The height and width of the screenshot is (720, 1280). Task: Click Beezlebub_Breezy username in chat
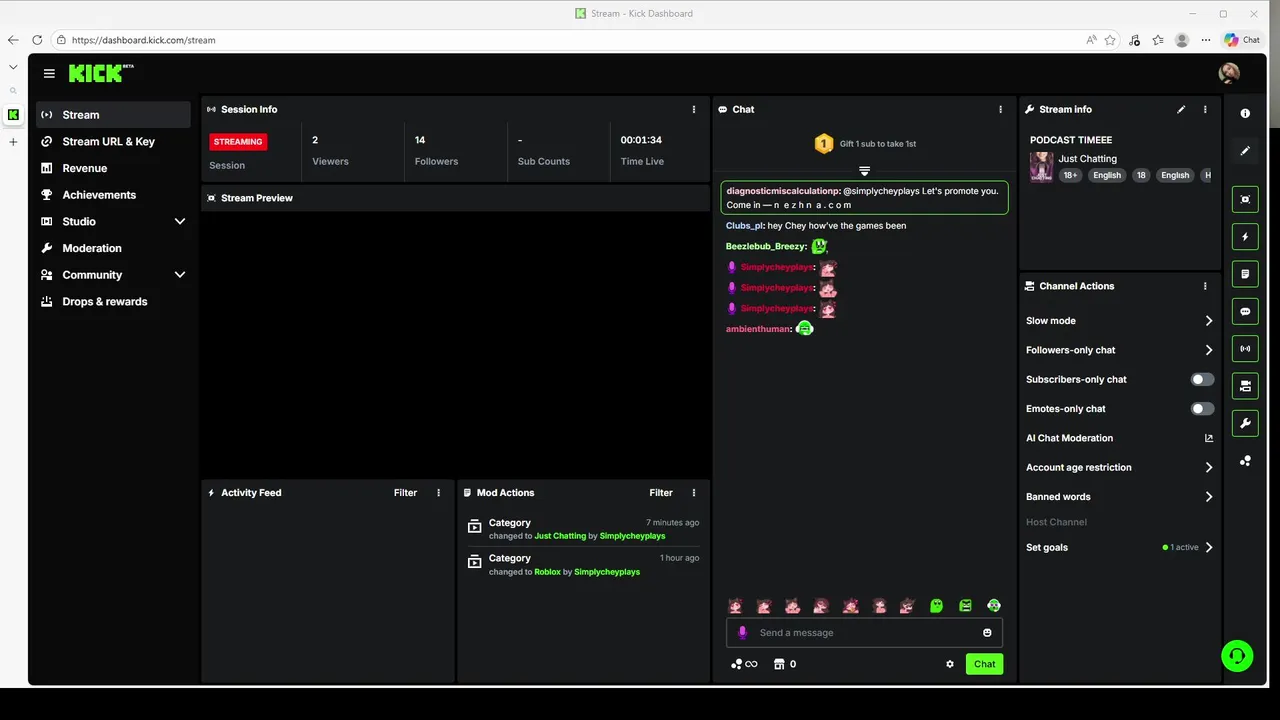pos(765,246)
